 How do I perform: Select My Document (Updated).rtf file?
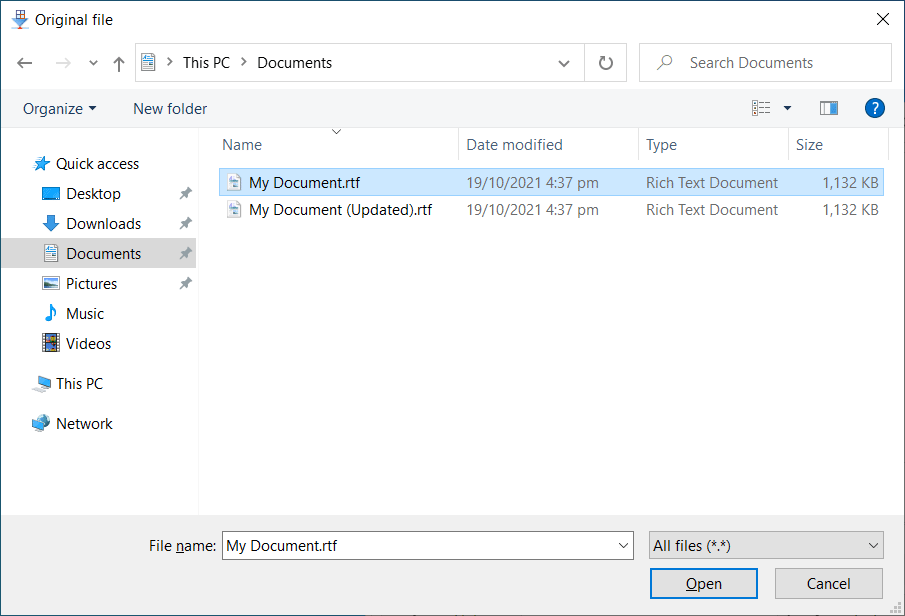coord(551,210)
